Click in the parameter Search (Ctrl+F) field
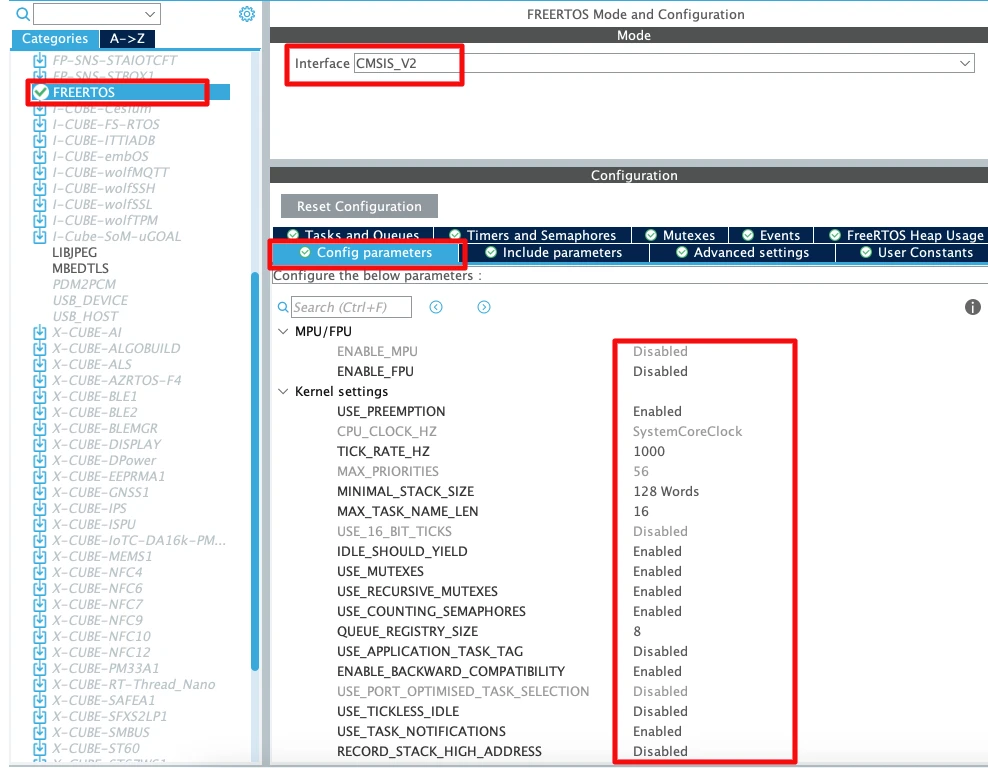Image resolution: width=988 pixels, height=768 pixels. (351, 307)
